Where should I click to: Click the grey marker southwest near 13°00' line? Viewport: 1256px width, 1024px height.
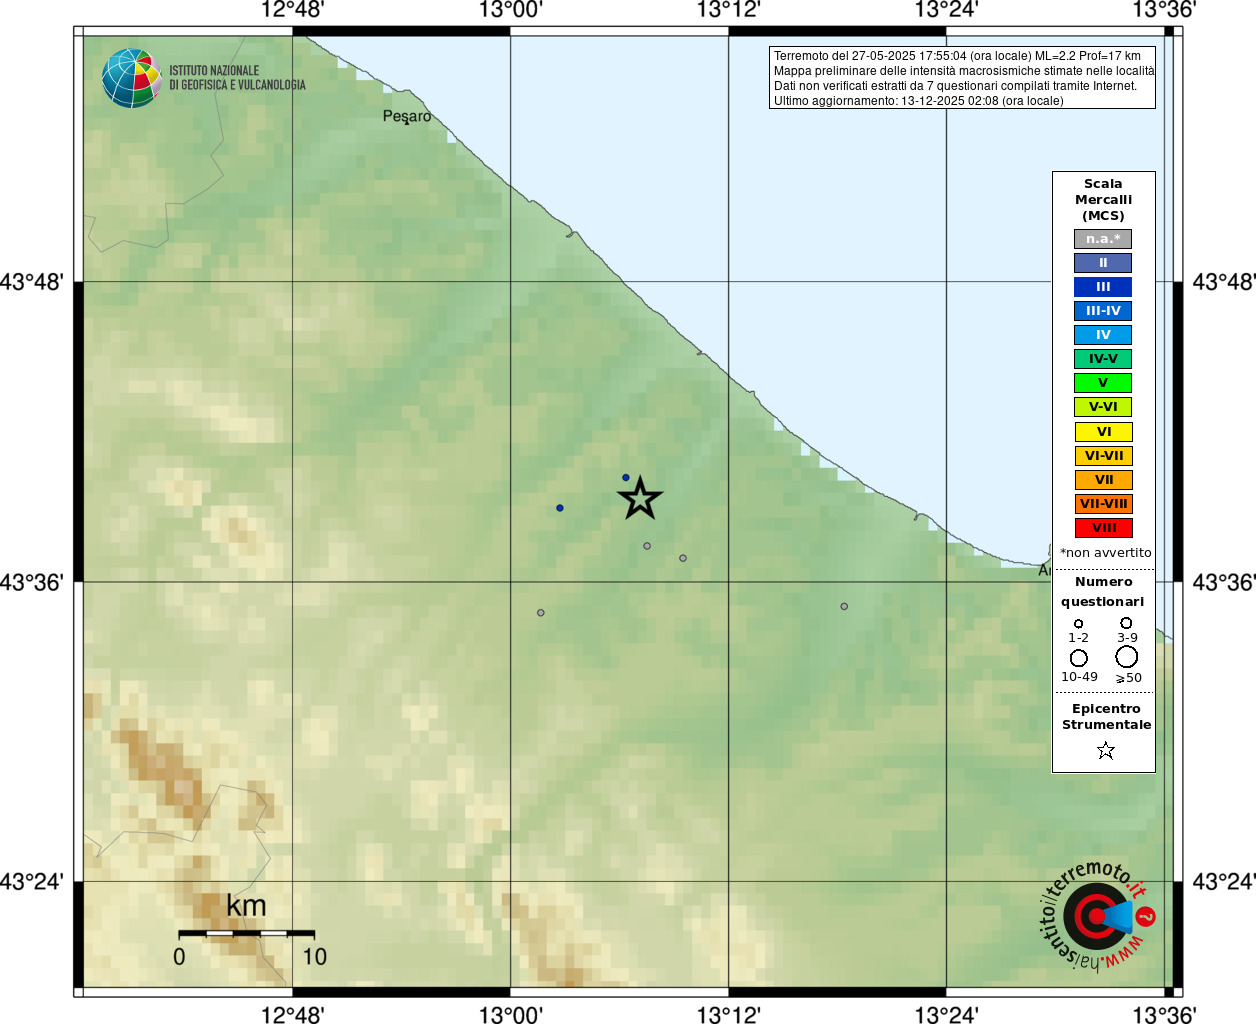click(541, 613)
